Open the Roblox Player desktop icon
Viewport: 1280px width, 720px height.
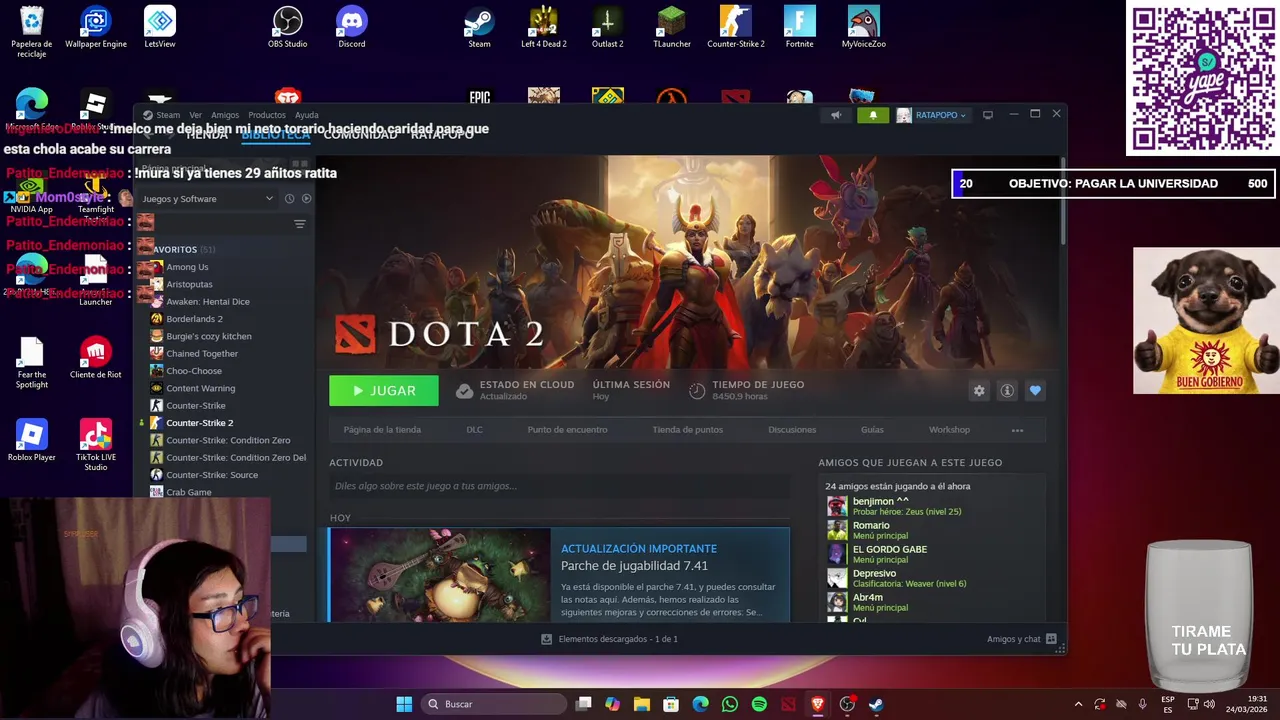pos(32,440)
